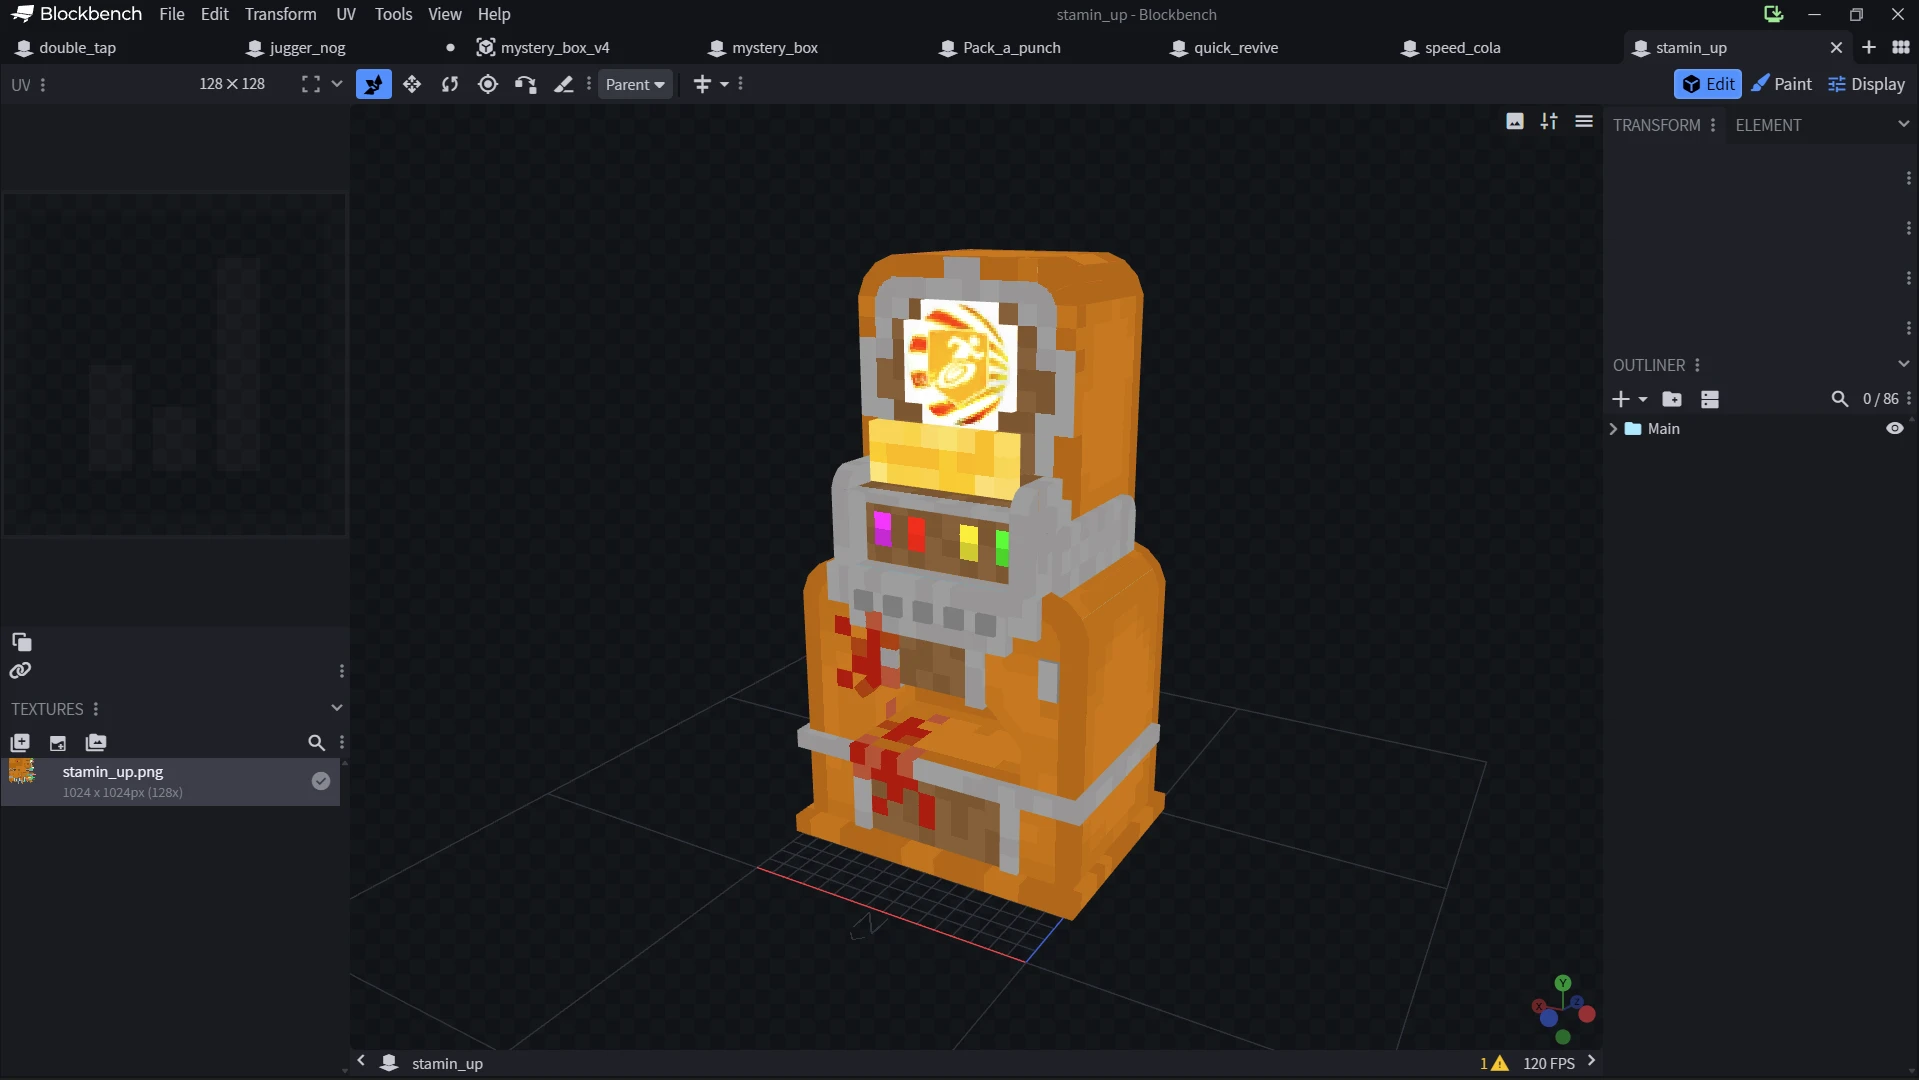Select the stamin_up.png texture thumbnail
The height and width of the screenshot is (1080, 1919).
[22, 771]
